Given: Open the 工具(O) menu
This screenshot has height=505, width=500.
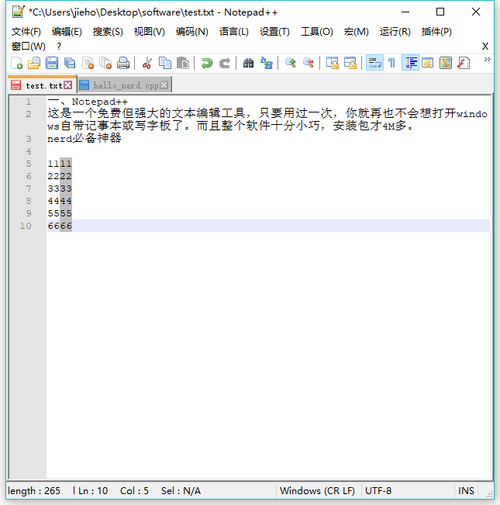Looking at the screenshot, I should [x=317, y=32].
